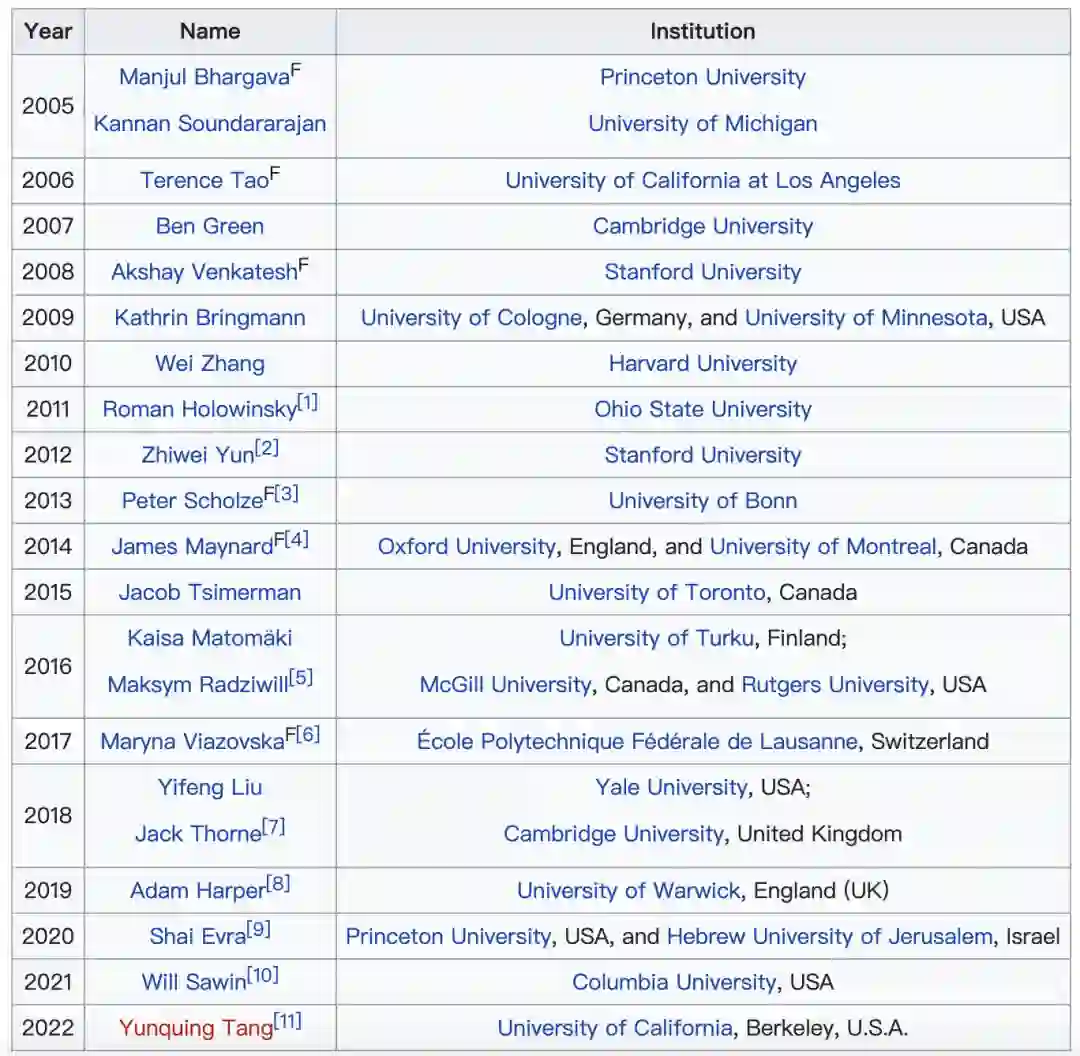Click the Institution column header

[703, 32]
